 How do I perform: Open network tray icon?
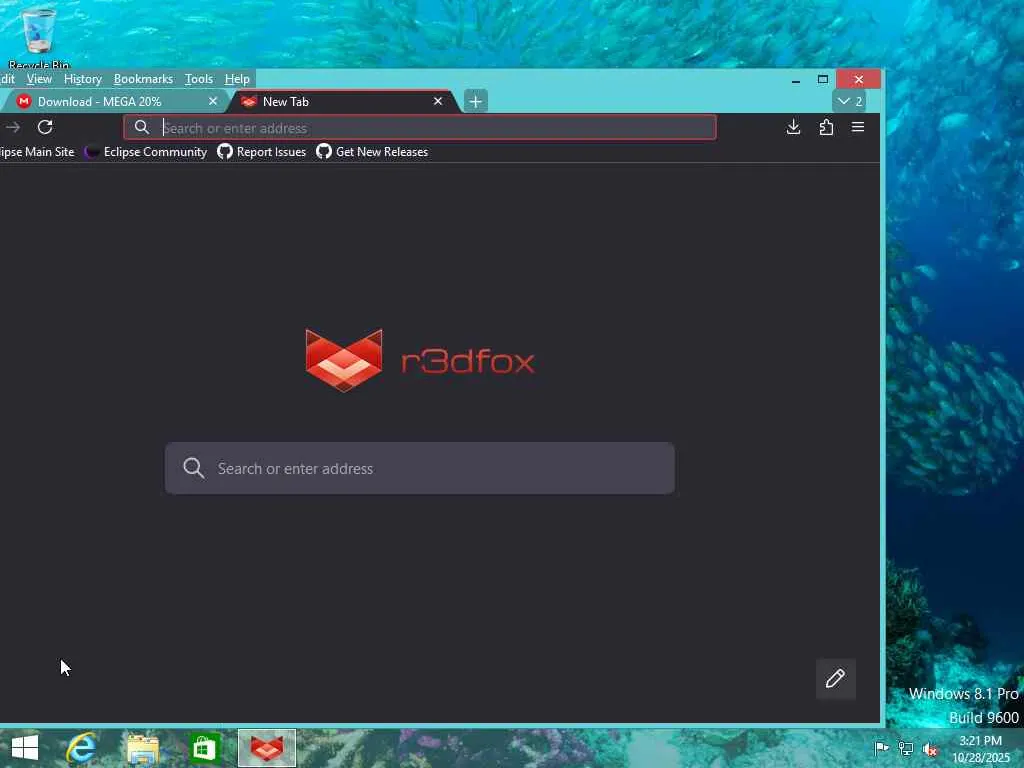[906, 748]
